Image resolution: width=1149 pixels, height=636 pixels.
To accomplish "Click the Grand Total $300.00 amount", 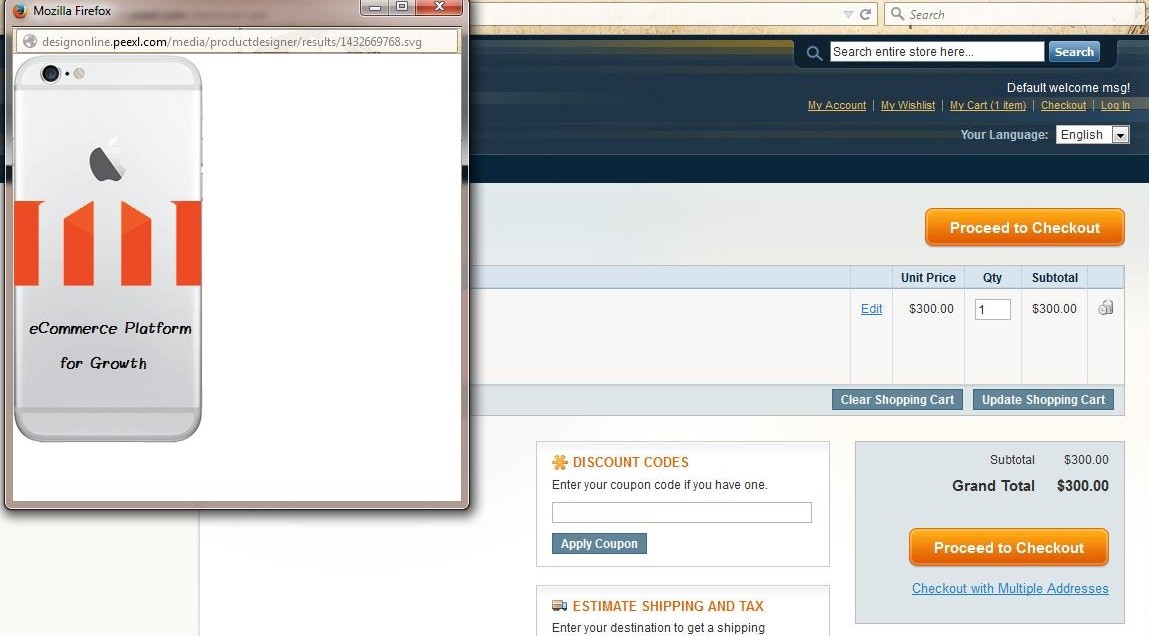I will click(1082, 486).
